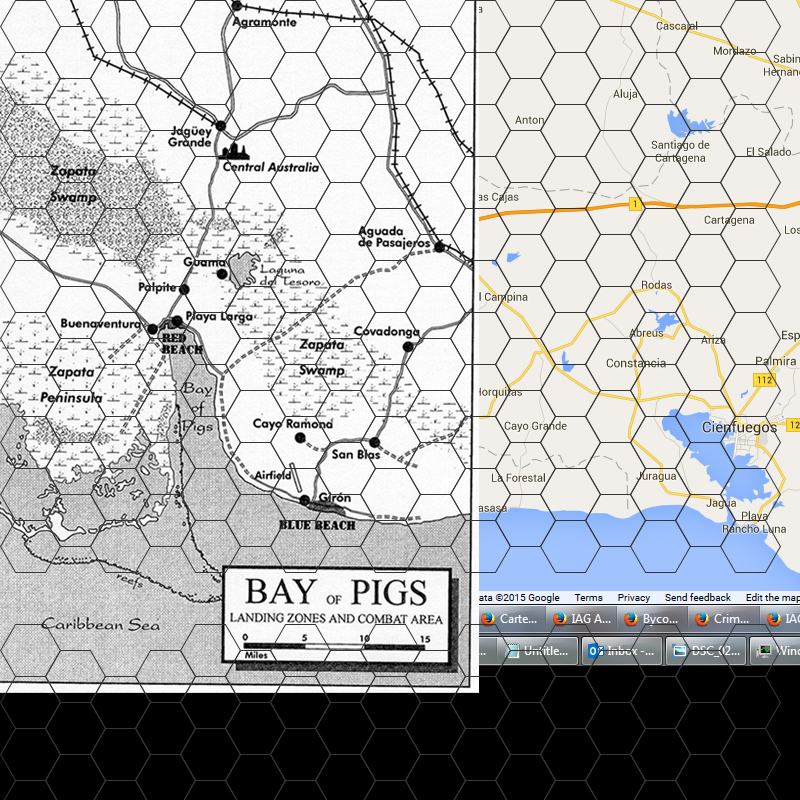Viewport: 800px width, 800px height.
Task: Click the Juragua map label
Action: (657, 476)
